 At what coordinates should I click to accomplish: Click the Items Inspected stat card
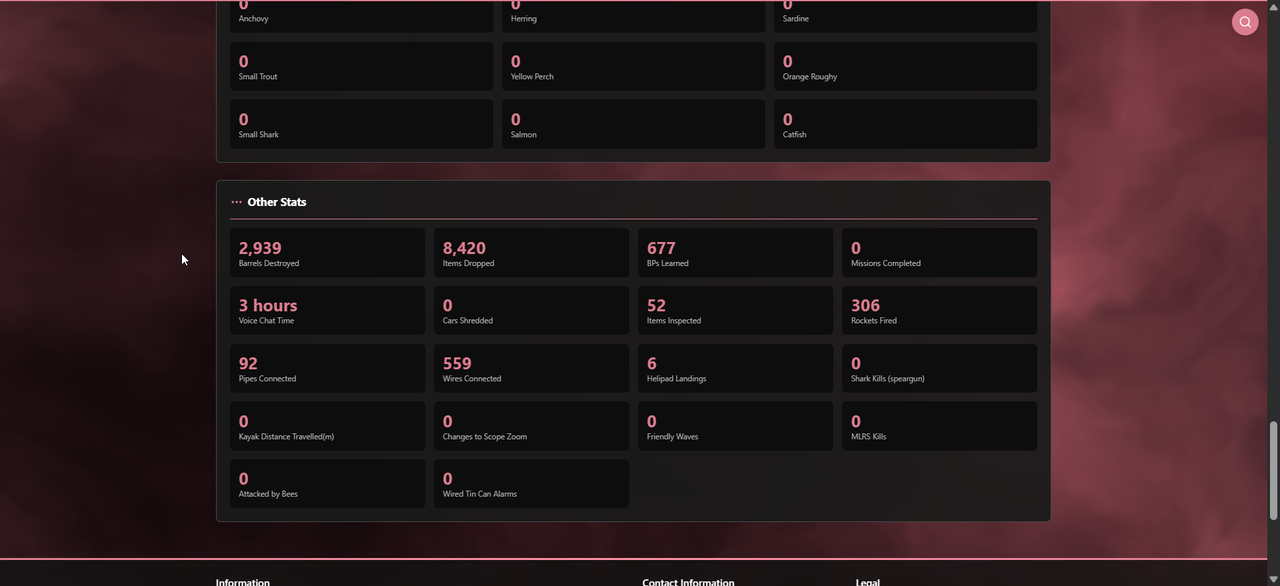click(735, 310)
